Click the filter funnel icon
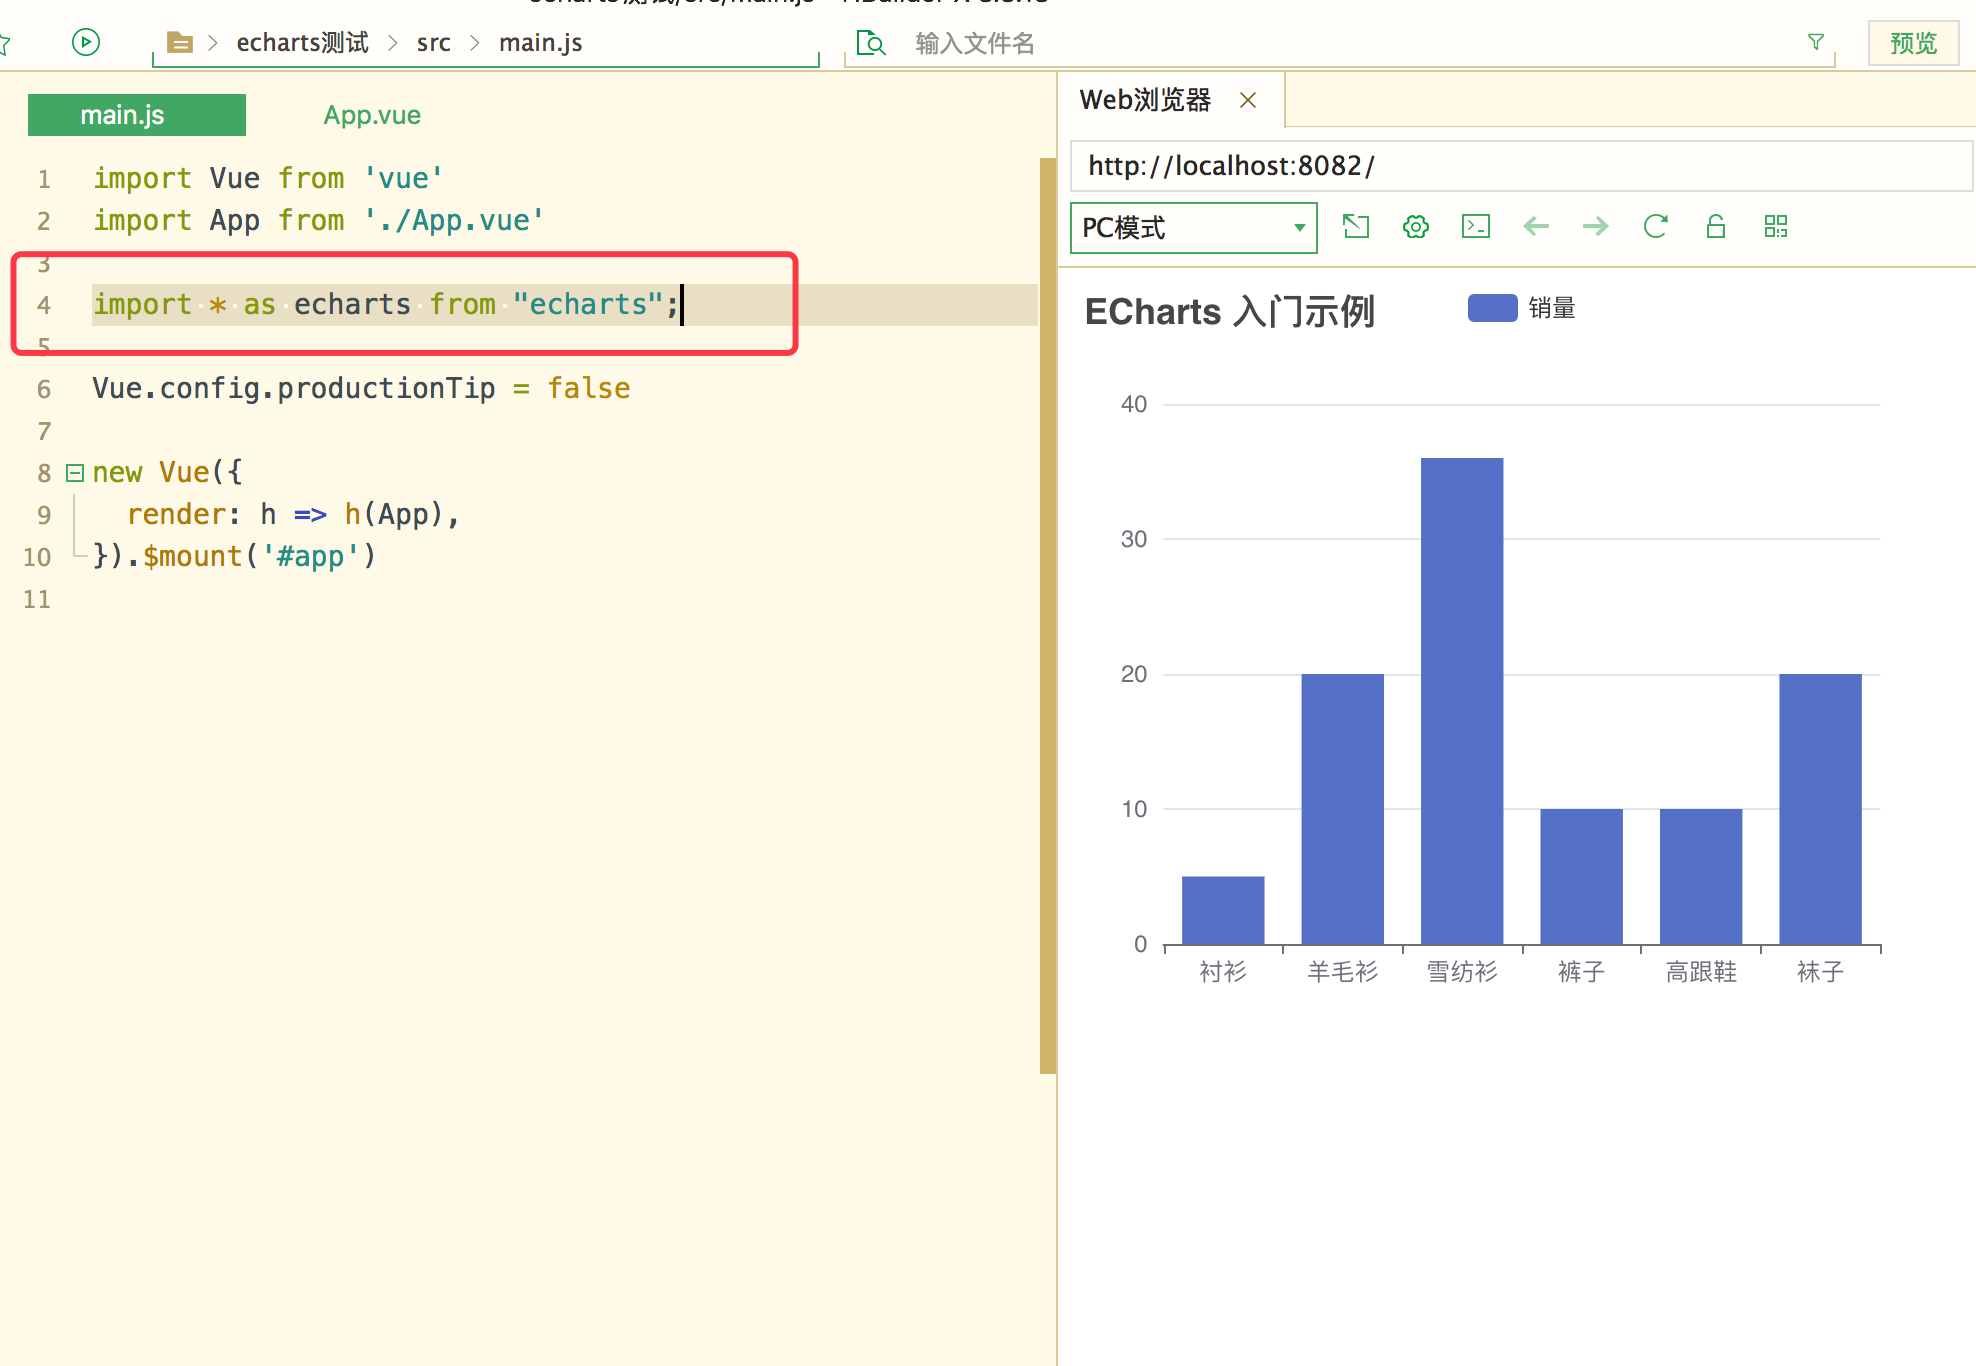Image resolution: width=1976 pixels, height=1366 pixels. tap(1816, 42)
